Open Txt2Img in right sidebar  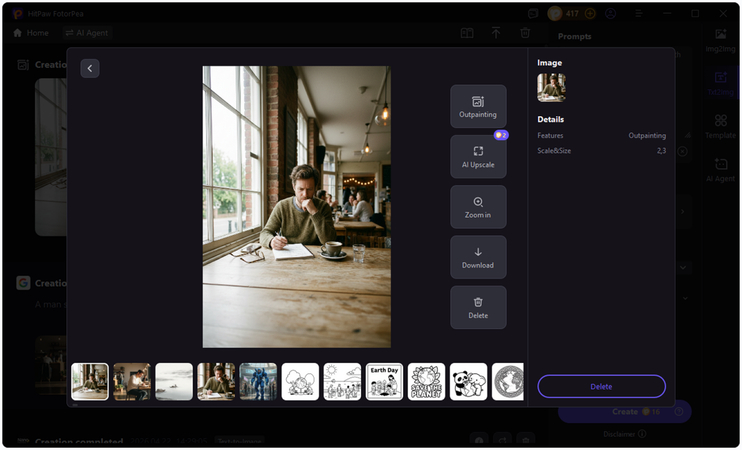pos(721,83)
